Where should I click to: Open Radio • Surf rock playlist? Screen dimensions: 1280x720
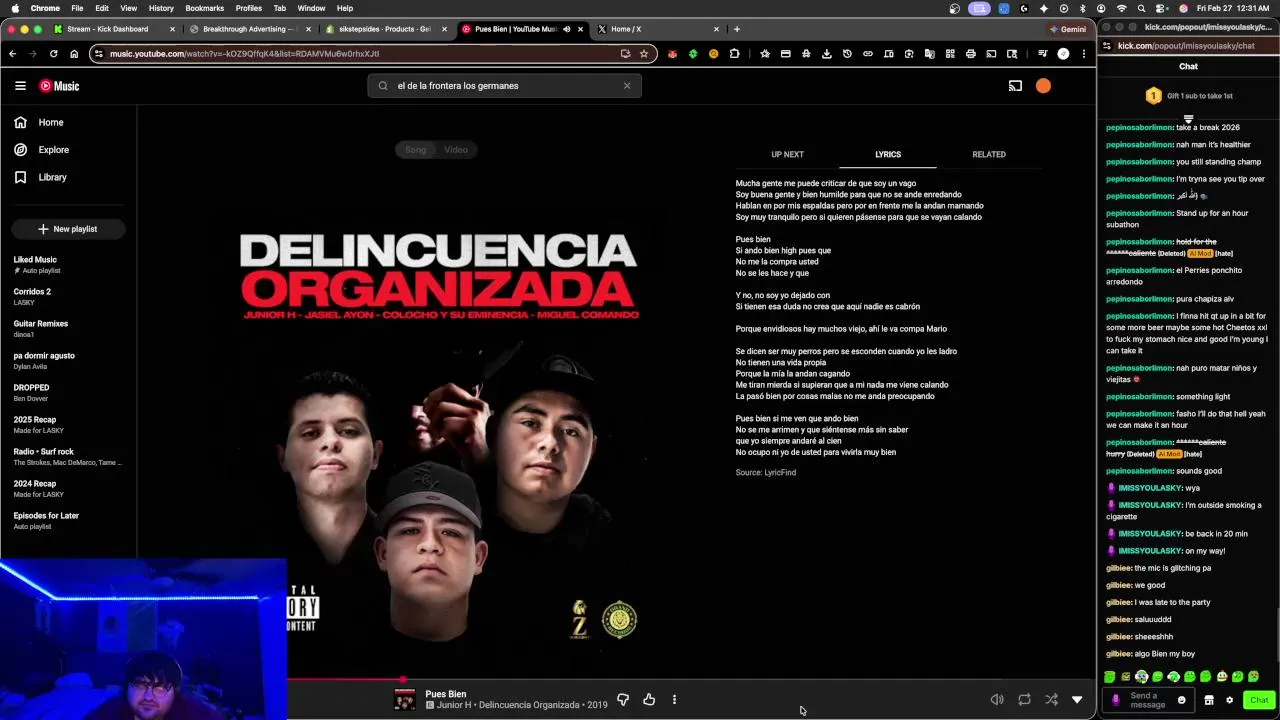coord(67,456)
